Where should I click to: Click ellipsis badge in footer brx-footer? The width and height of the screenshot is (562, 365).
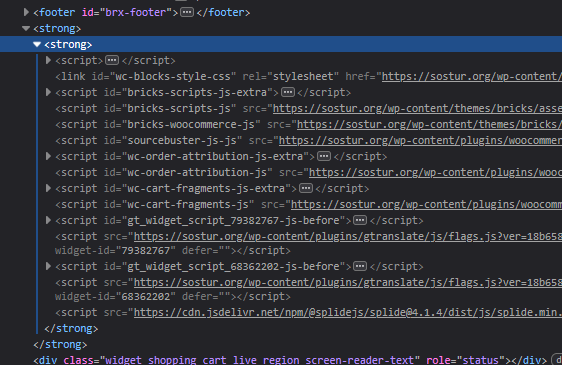[x=187, y=13]
